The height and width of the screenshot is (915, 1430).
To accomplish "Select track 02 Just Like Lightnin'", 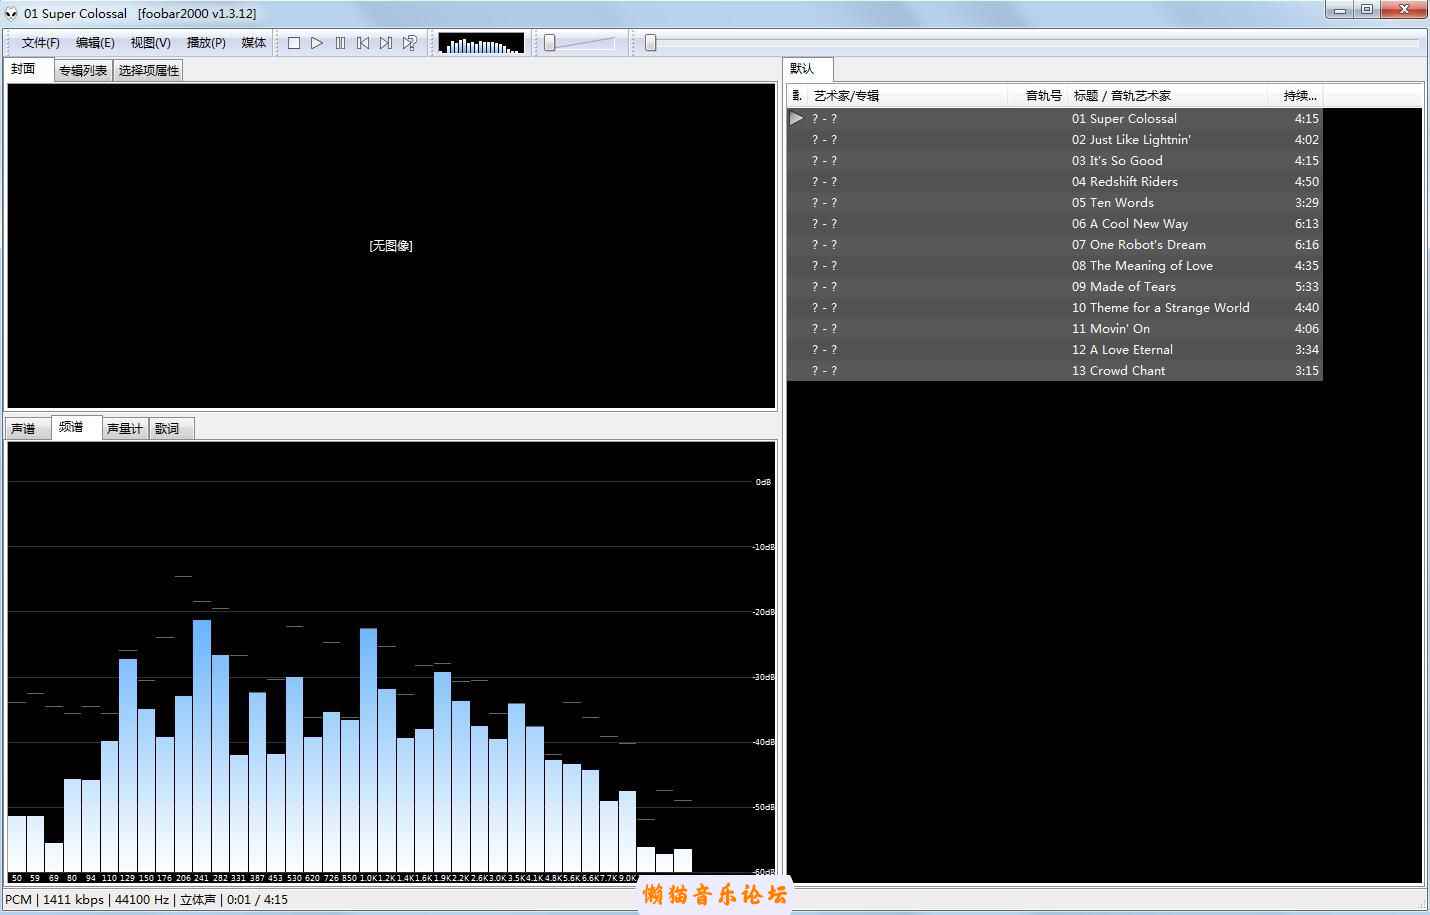I will 1055,139.
